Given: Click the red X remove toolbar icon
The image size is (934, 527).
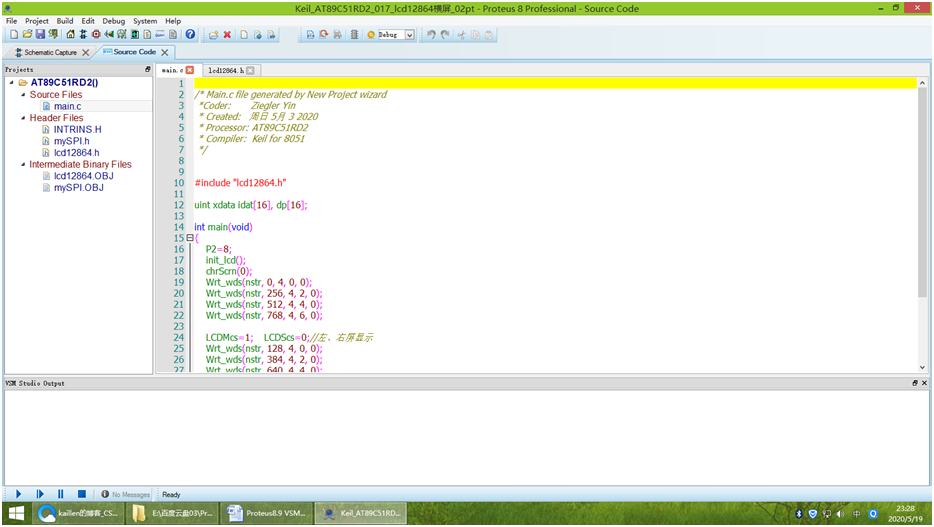Looking at the screenshot, I should tap(227, 35).
